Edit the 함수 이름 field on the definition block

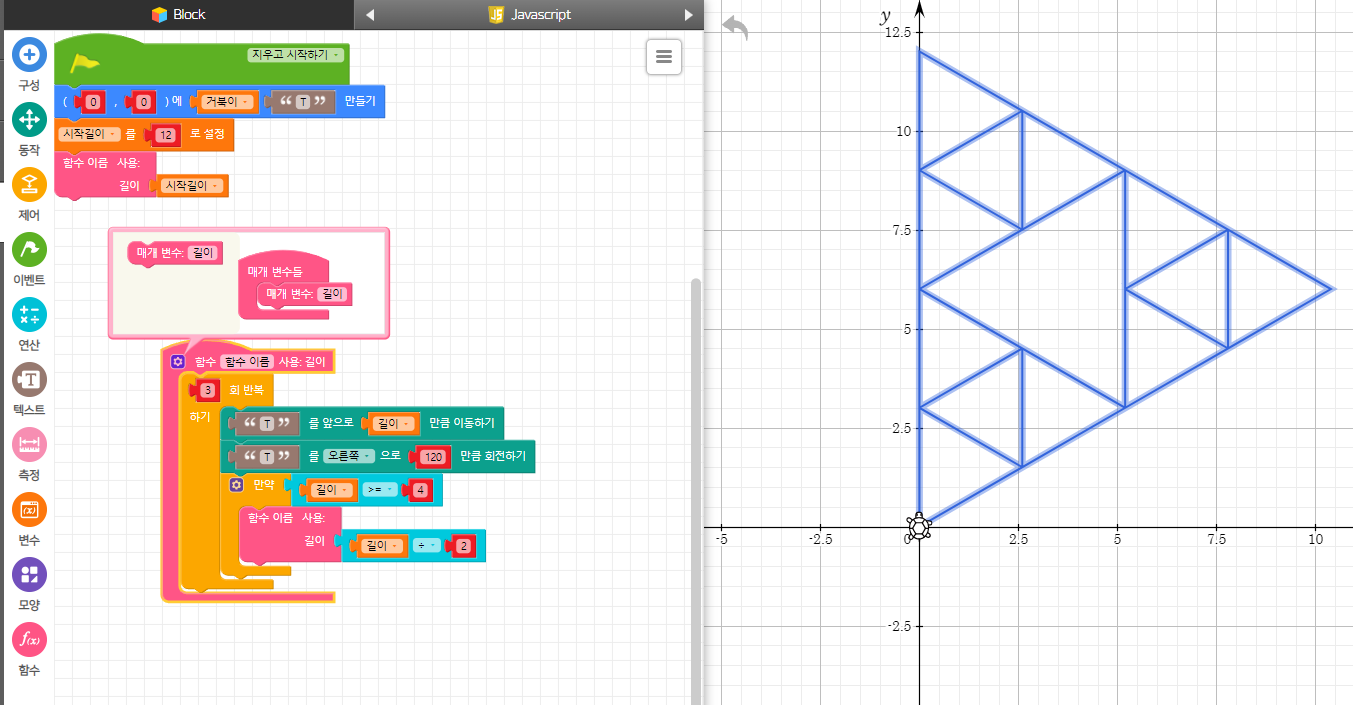tap(246, 361)
